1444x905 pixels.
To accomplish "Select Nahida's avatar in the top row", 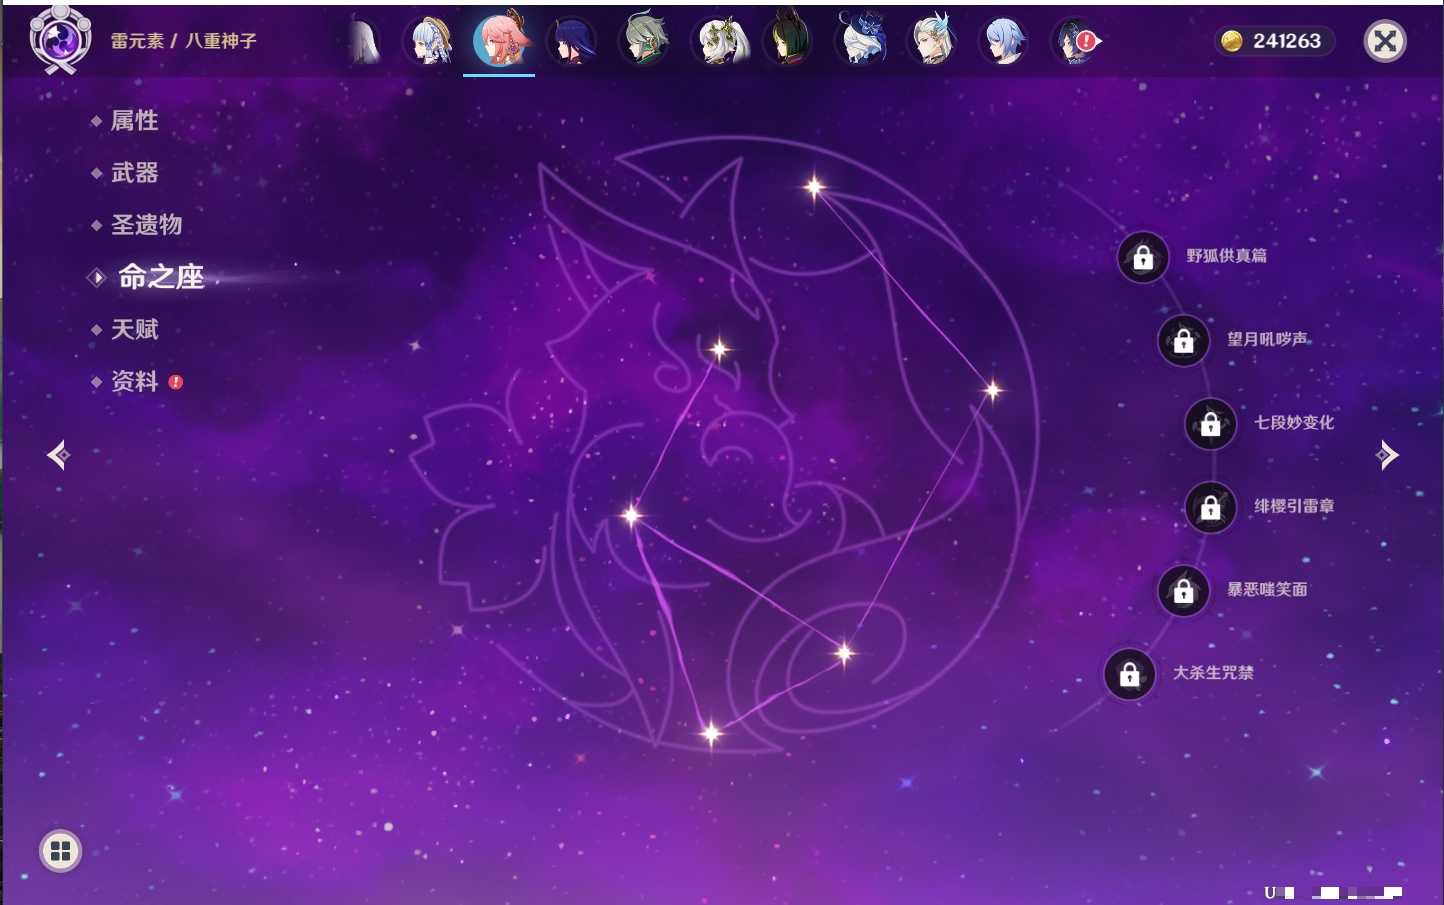I will pyautogui.click(x=718, y=42).
